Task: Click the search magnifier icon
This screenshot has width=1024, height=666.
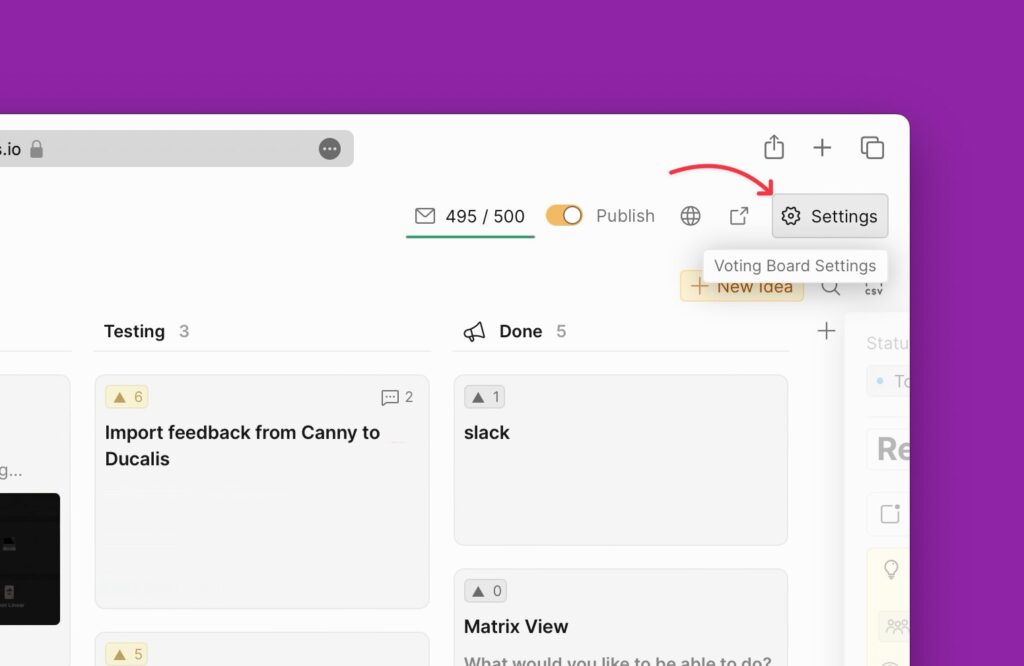Action: pos(831,288)
